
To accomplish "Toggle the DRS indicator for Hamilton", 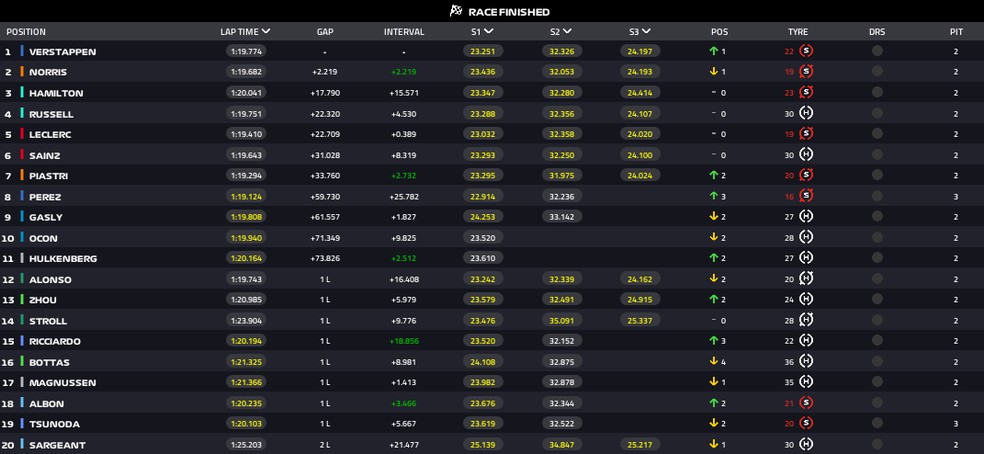I will coord(877,93).
